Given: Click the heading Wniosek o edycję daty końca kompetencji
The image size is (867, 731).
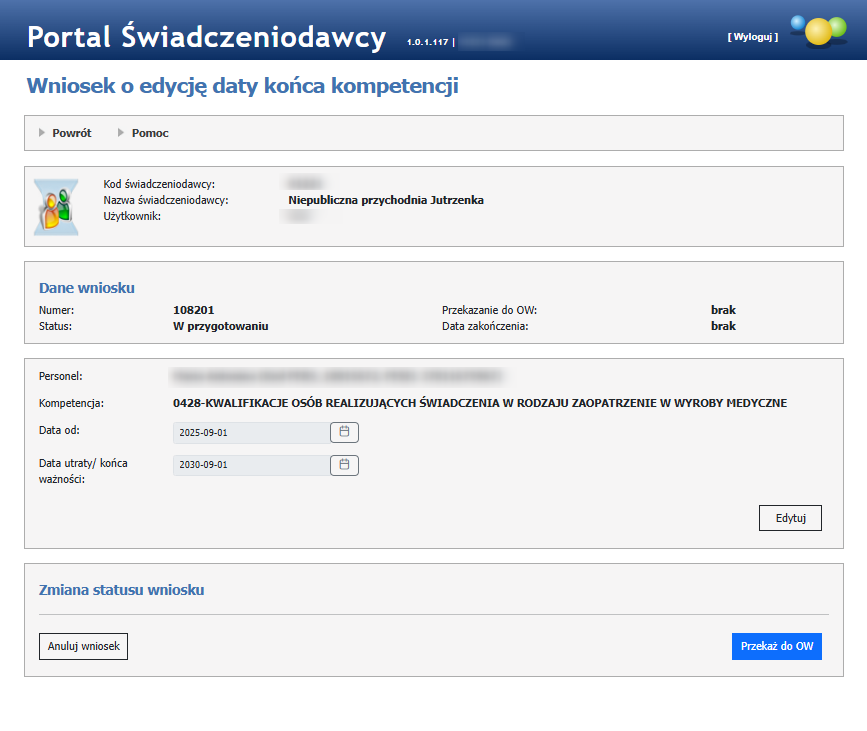Looking at the screenshot, I should [x=242, y=87].
